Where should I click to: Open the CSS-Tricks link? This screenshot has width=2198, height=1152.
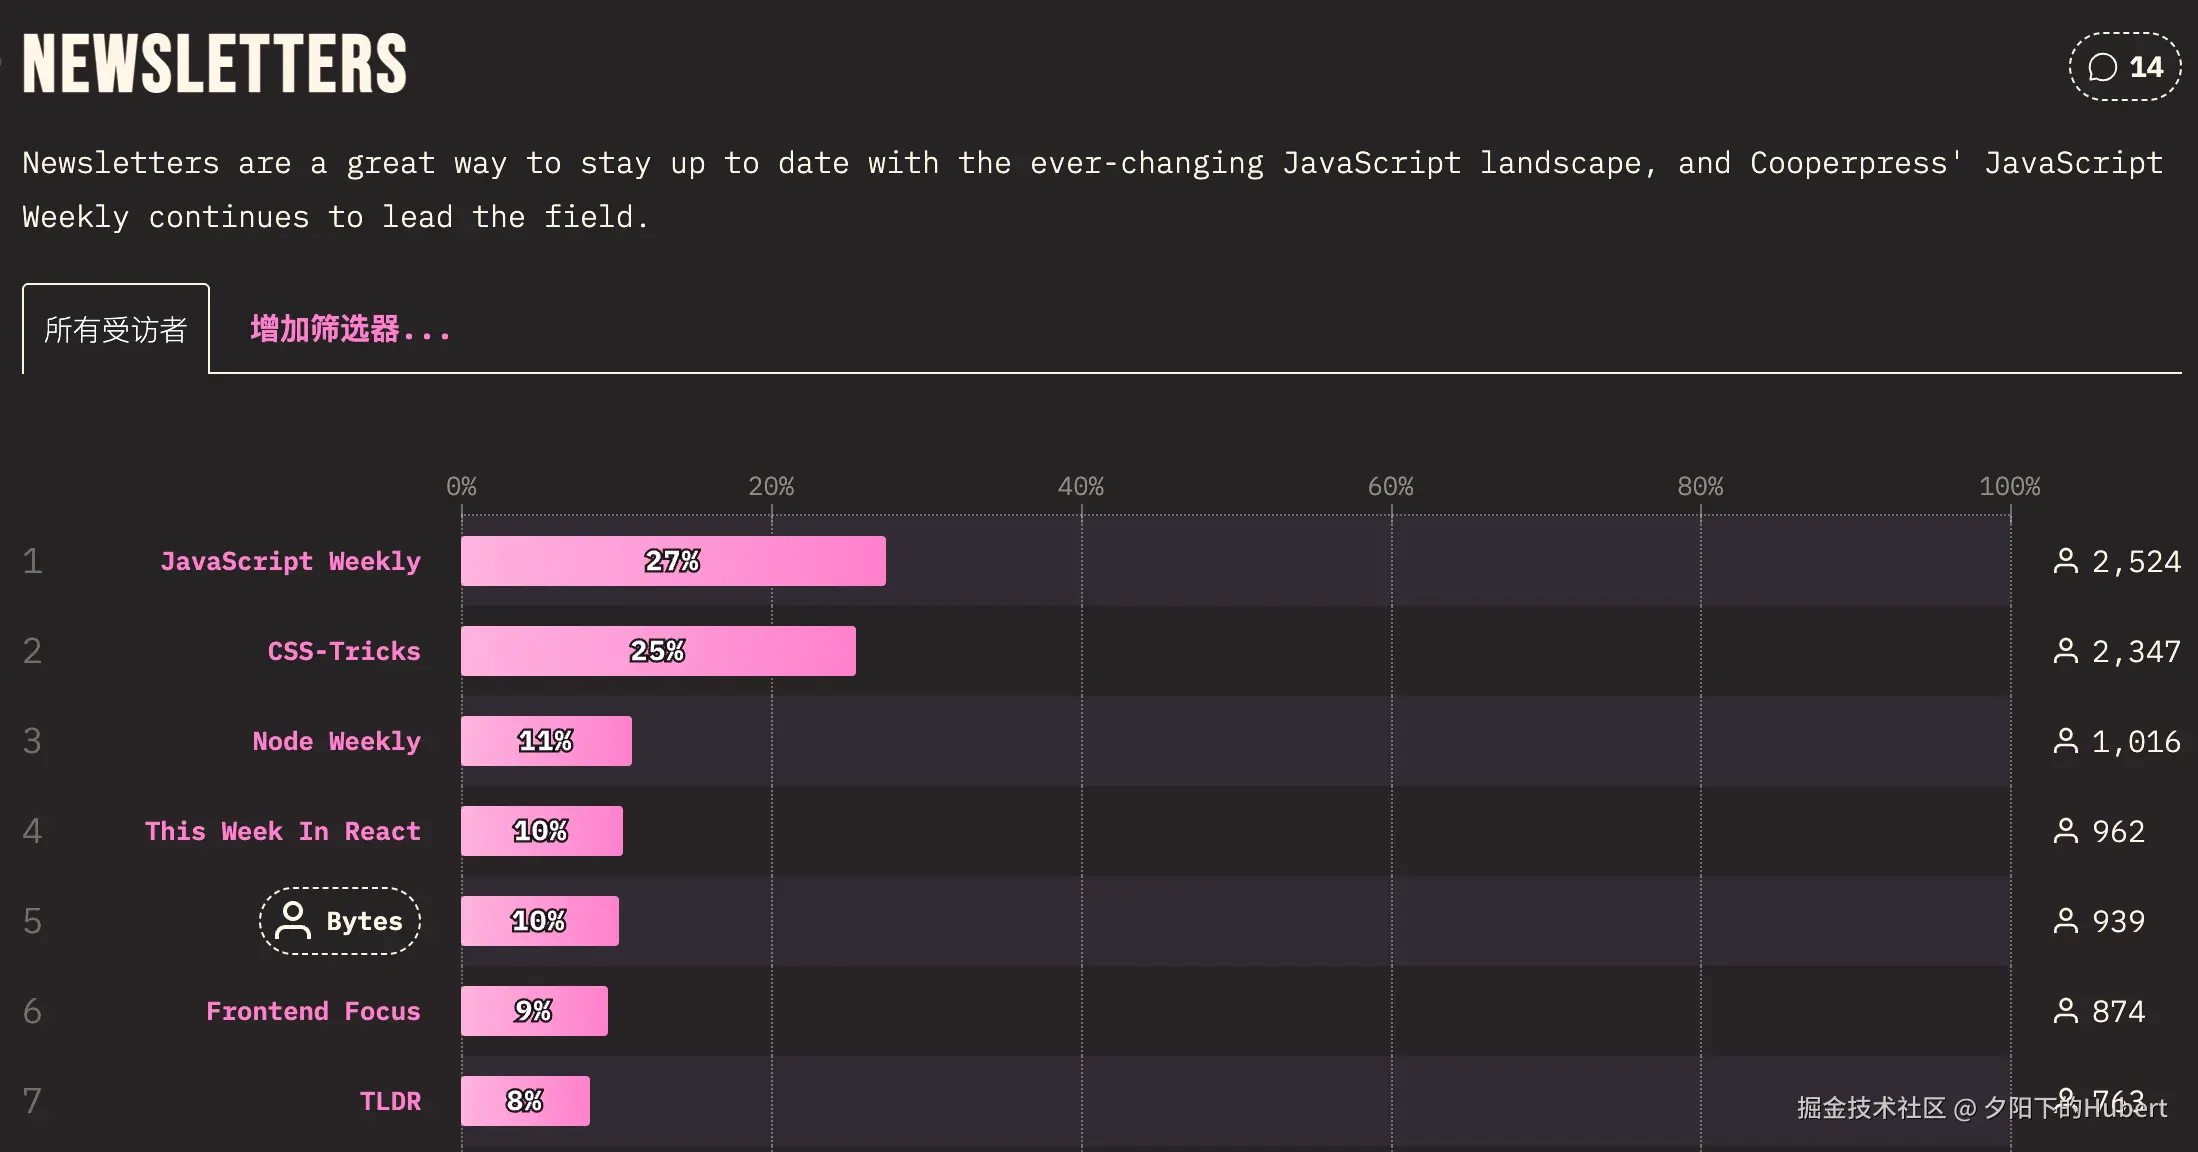point(344,651)
